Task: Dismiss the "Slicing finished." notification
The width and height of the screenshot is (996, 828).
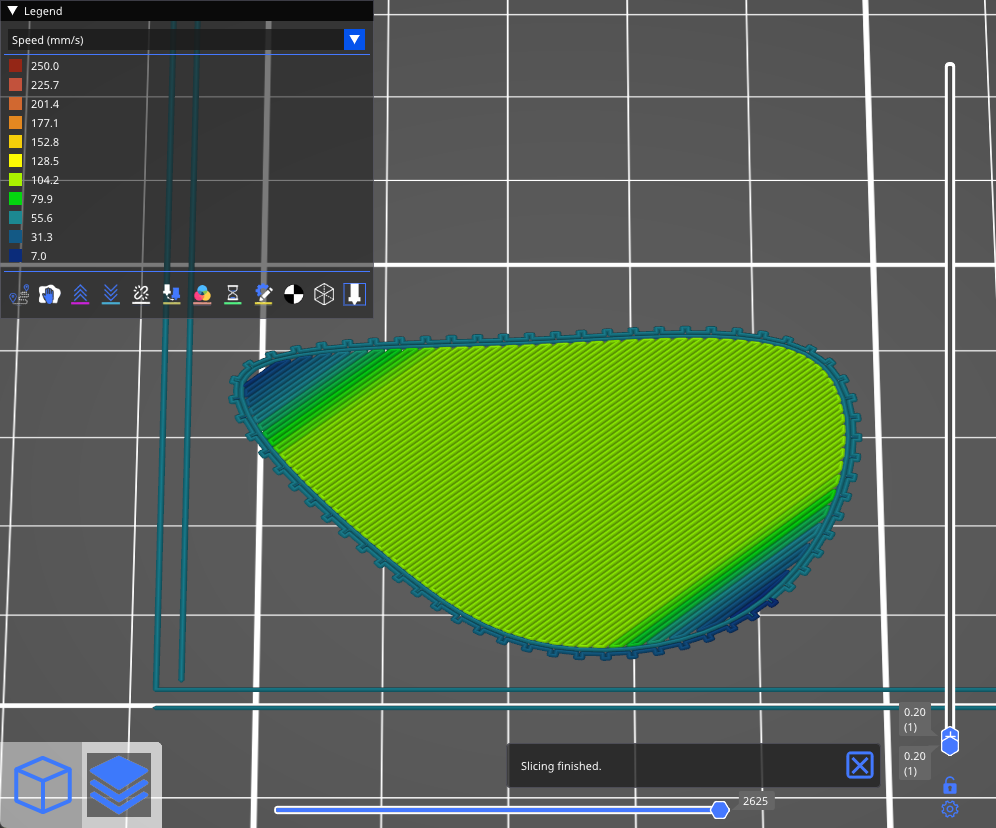Action: pyautogui.click(x=860, y=766)
